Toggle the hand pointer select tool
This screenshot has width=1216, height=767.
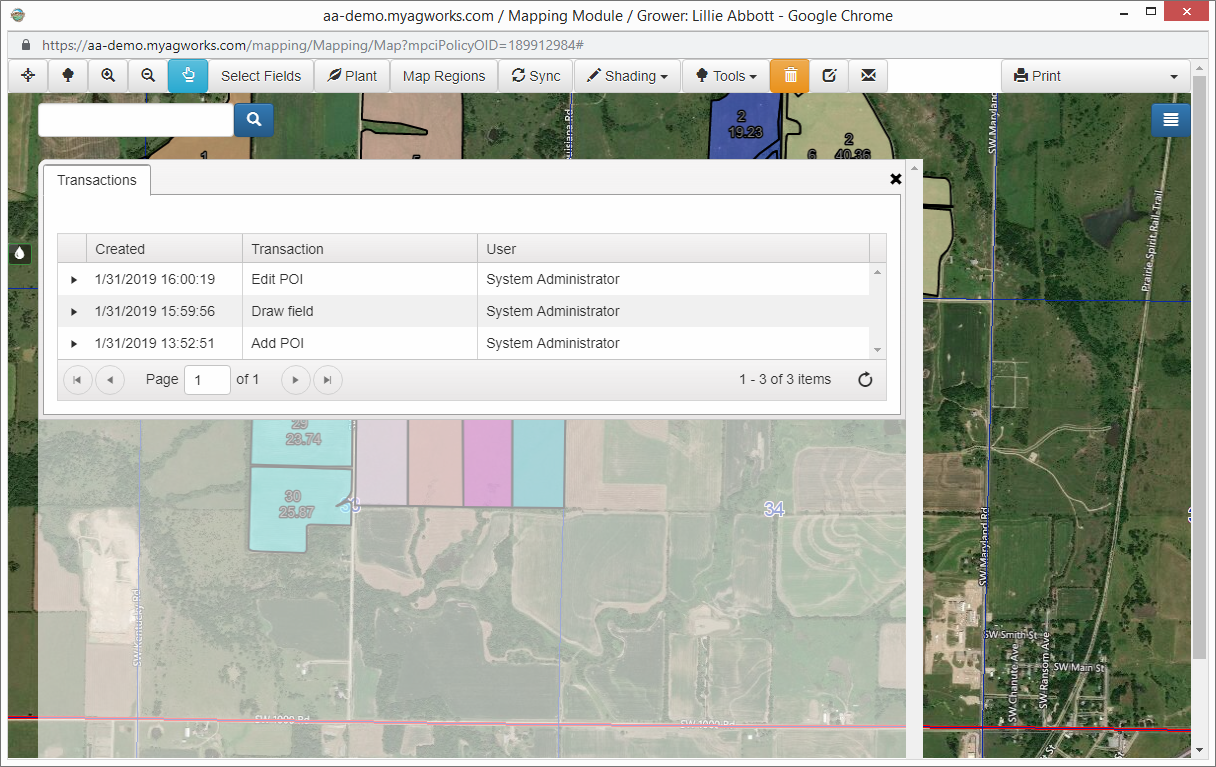188,76
